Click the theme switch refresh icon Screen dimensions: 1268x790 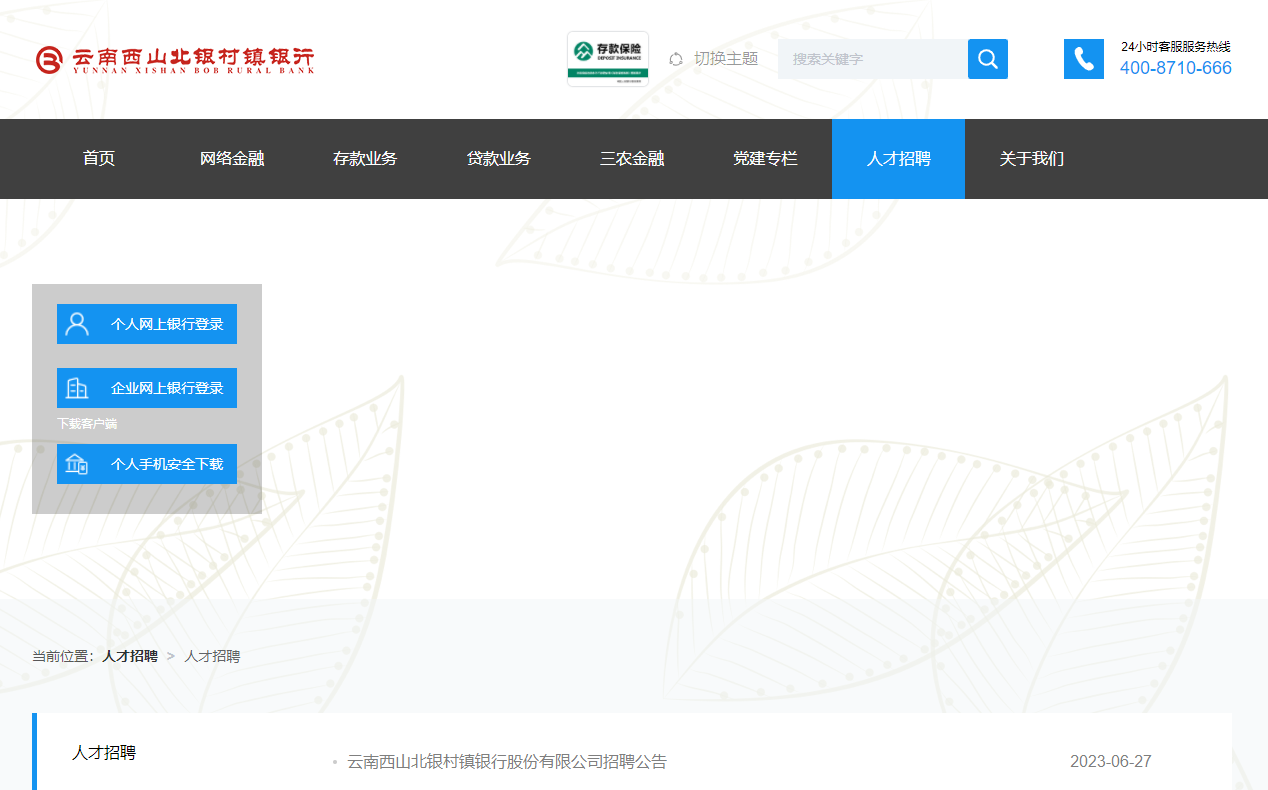676,59
